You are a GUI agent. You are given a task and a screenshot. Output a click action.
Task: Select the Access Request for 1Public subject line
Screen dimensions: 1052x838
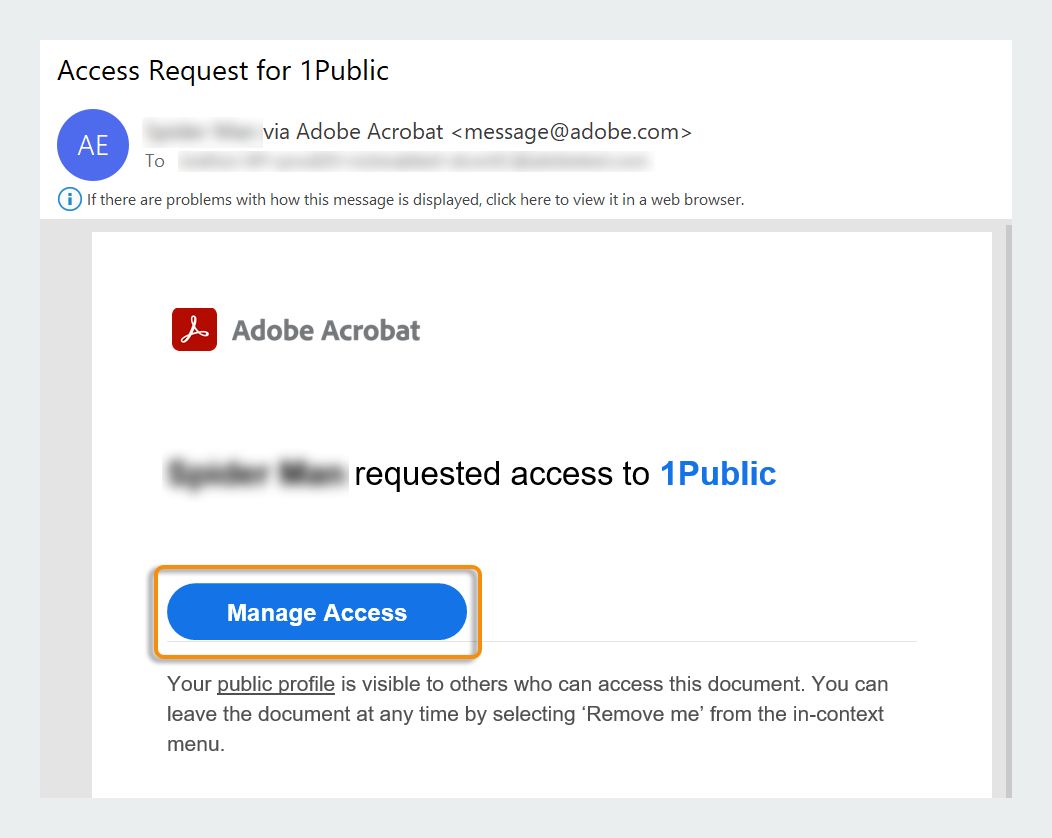222,71
